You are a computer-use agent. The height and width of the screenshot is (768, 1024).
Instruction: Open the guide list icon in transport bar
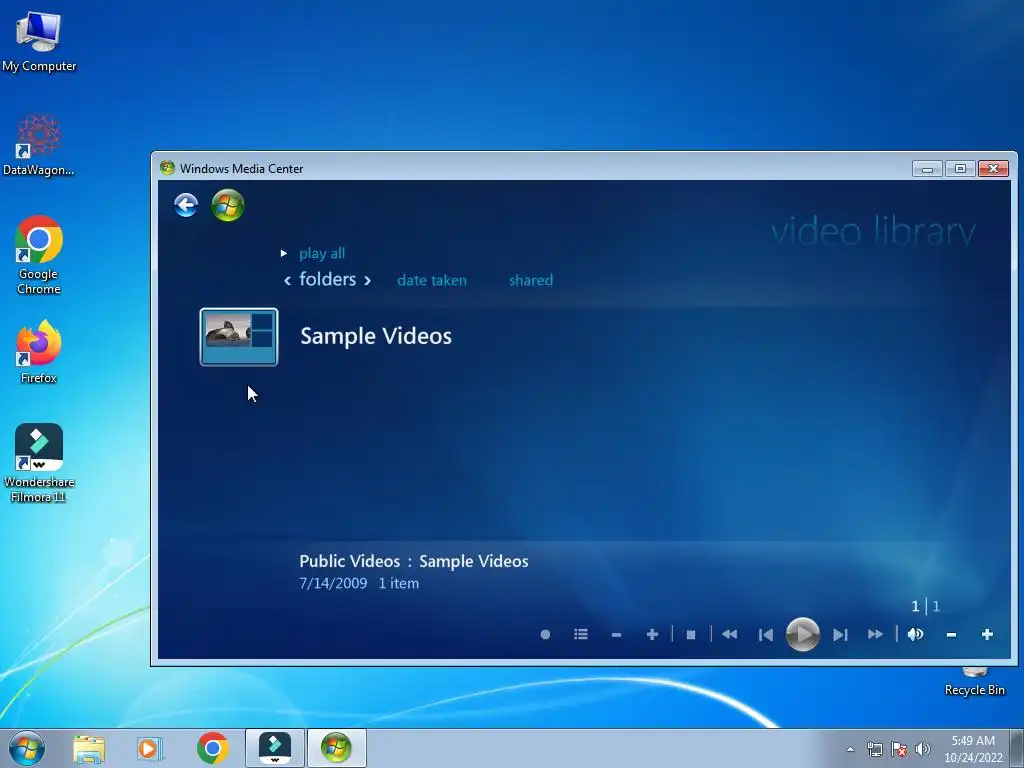pyautogui.click(x=581, y=635)
